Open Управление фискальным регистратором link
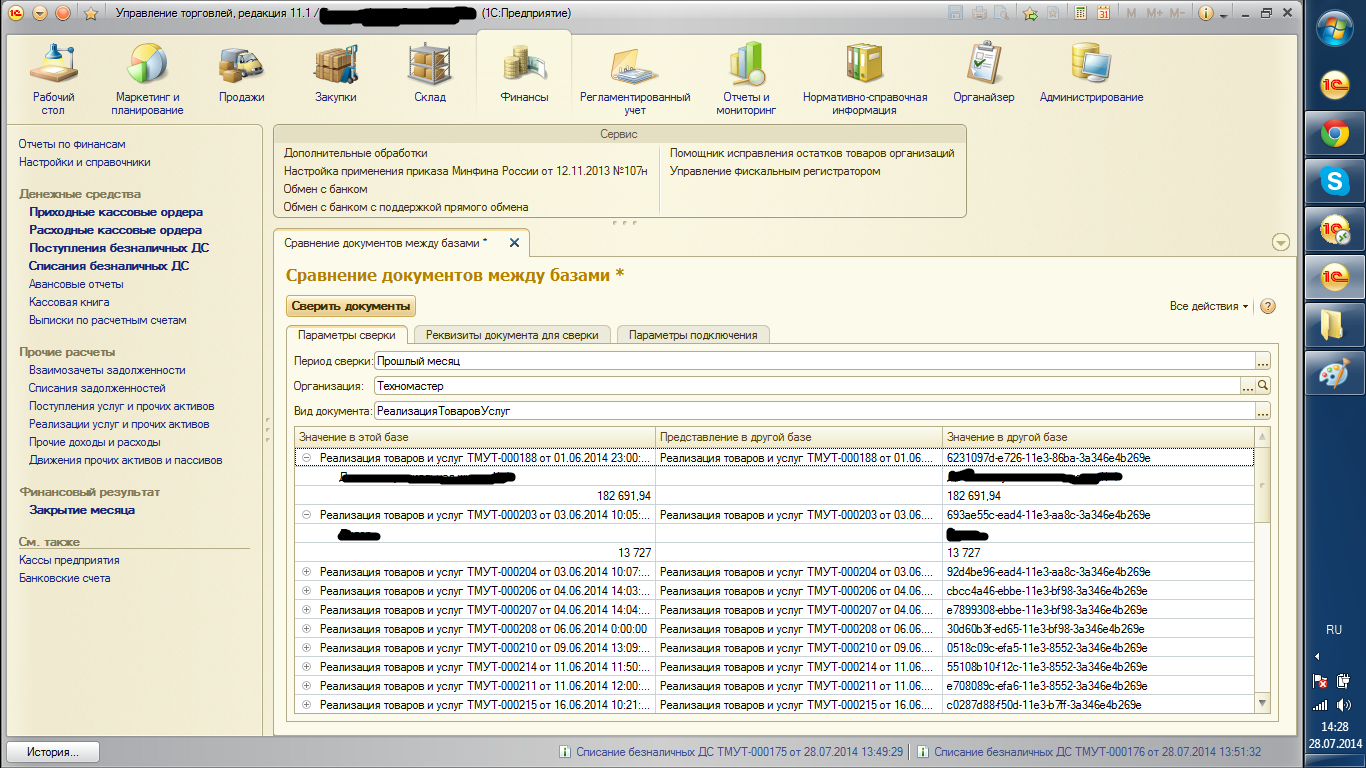The height and width of the screenshot is (768, 1366). point(775,171)
